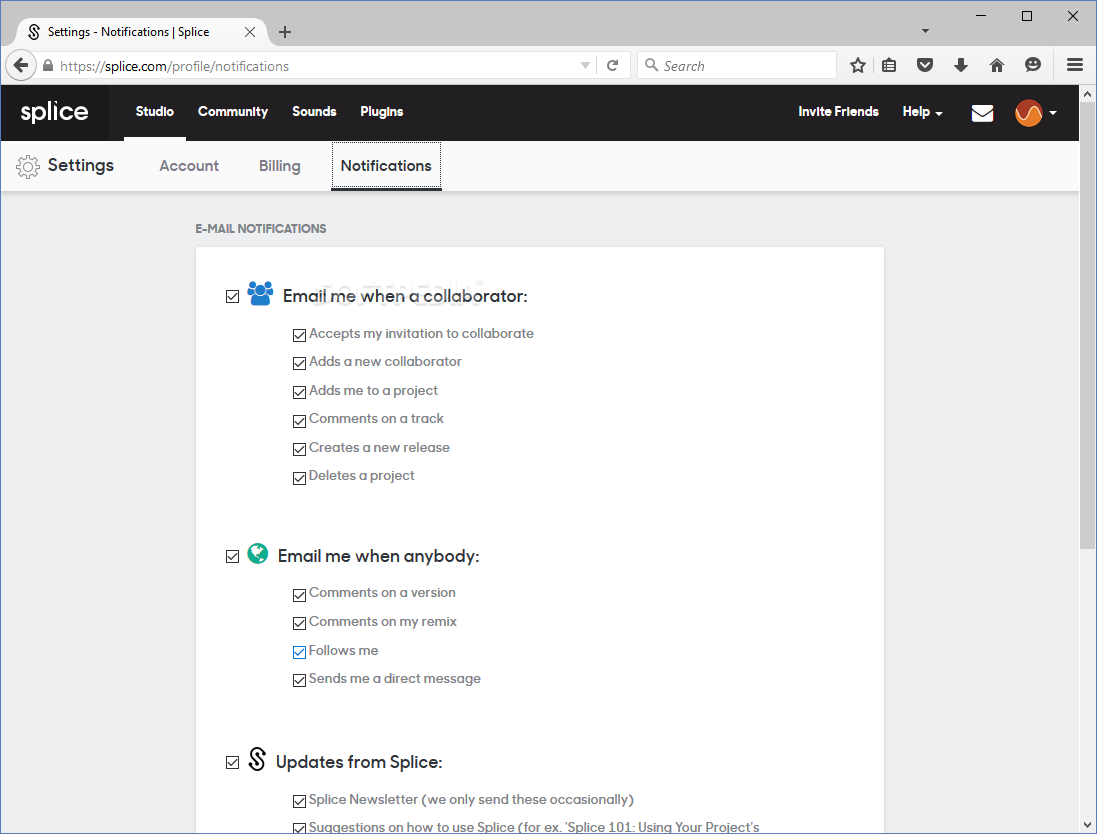Open the bookmarks list icon
Screen dimensions: 1097x834
pos(889,66)
